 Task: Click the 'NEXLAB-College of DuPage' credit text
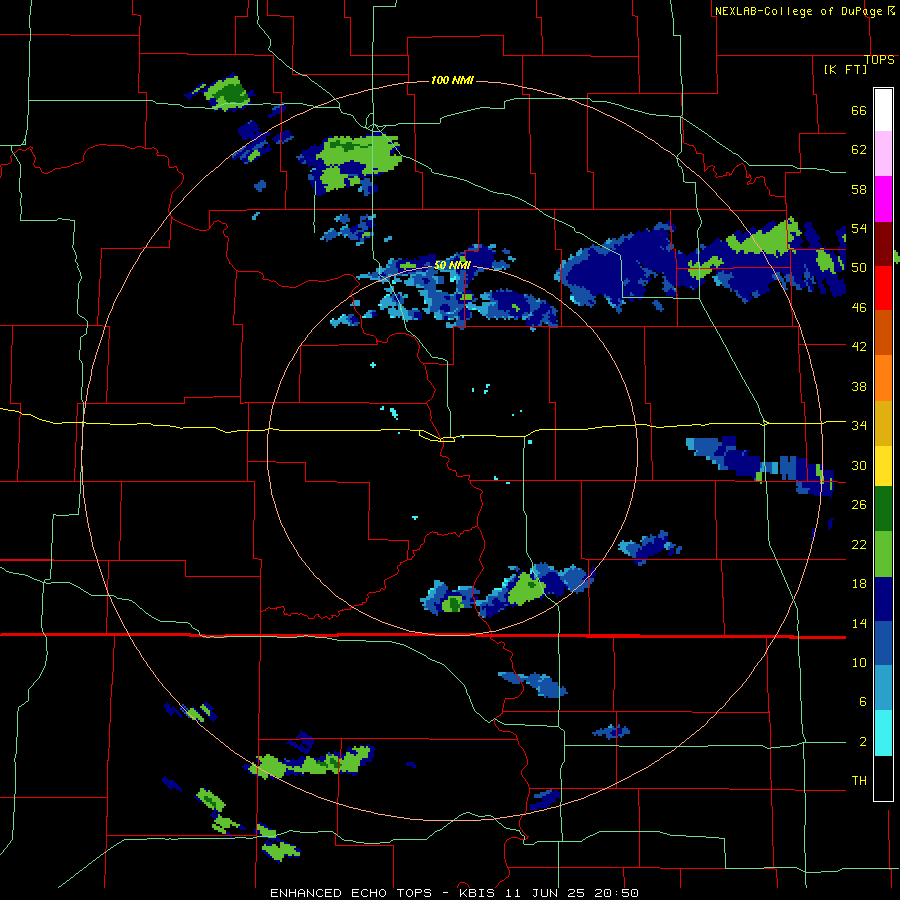pos(798,11)
